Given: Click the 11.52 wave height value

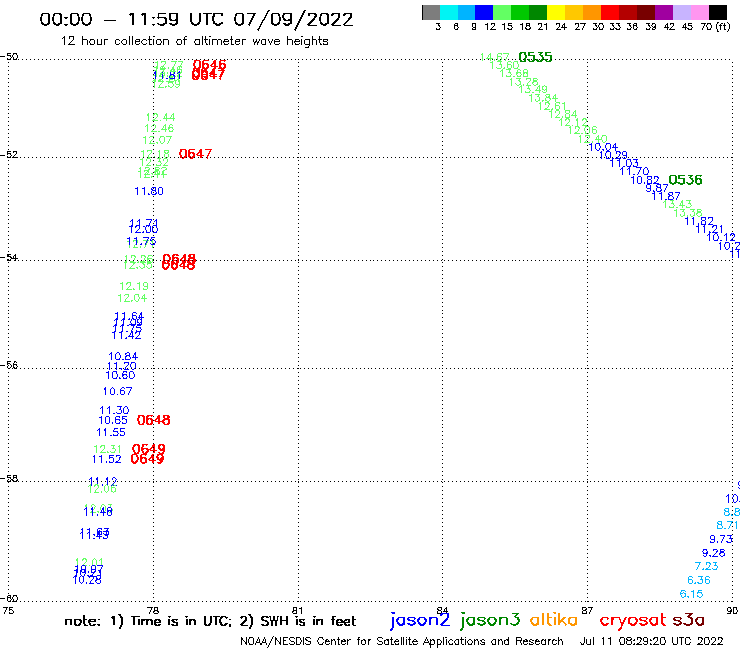Looking at the screenshot, I should coord(107,459).
